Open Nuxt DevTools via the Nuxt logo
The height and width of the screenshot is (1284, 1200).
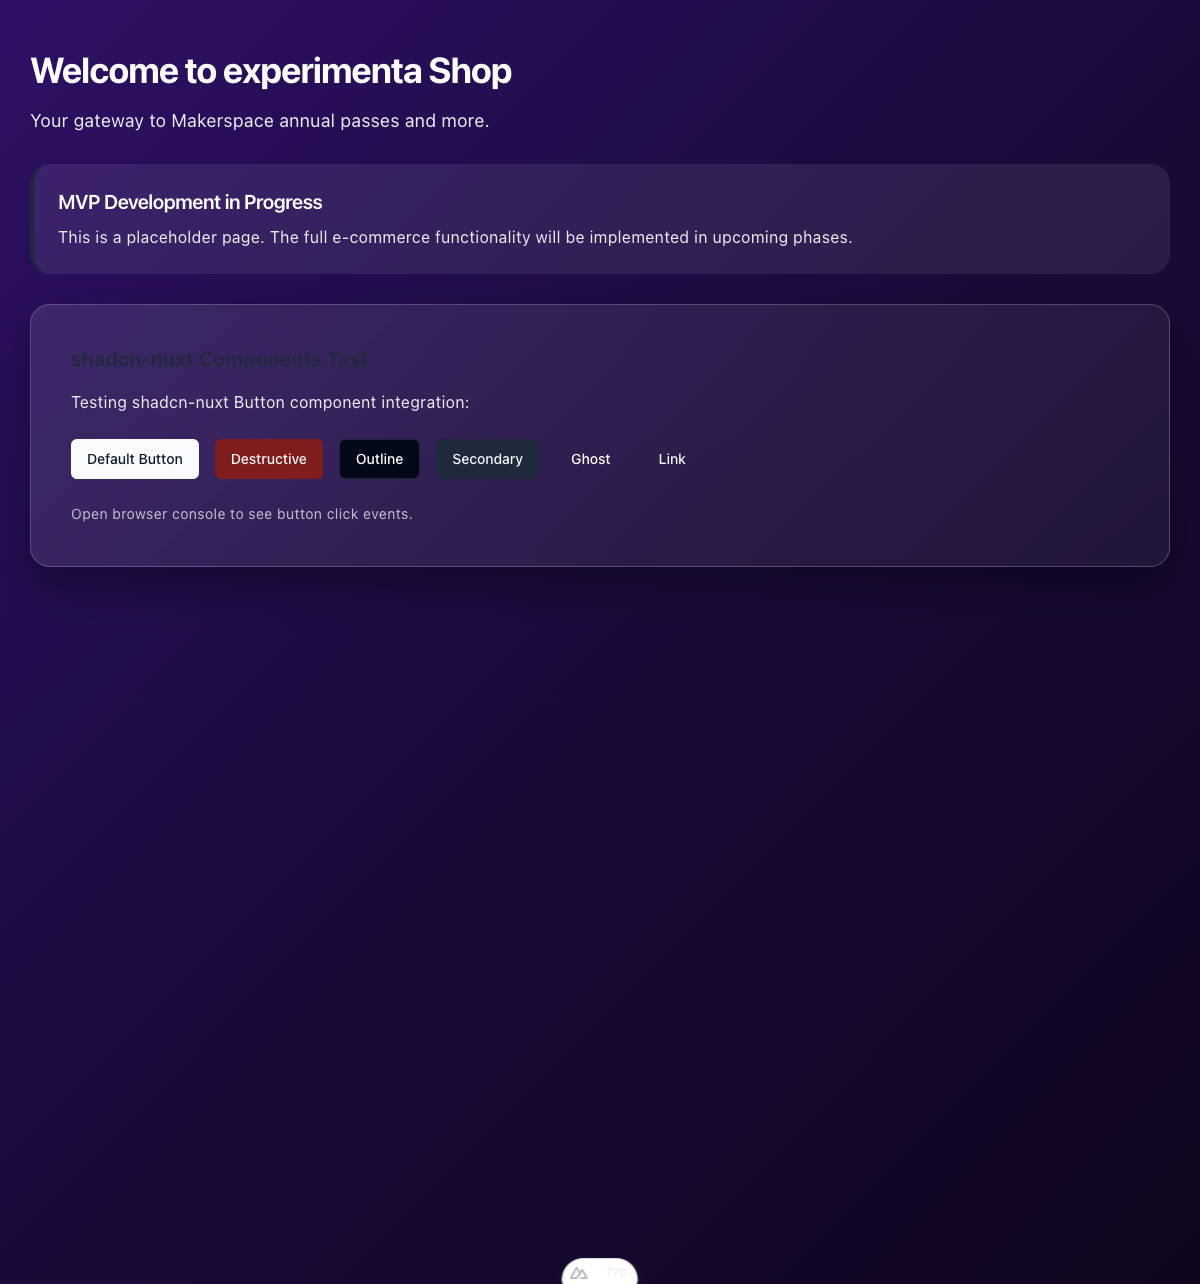point(579,1273)
